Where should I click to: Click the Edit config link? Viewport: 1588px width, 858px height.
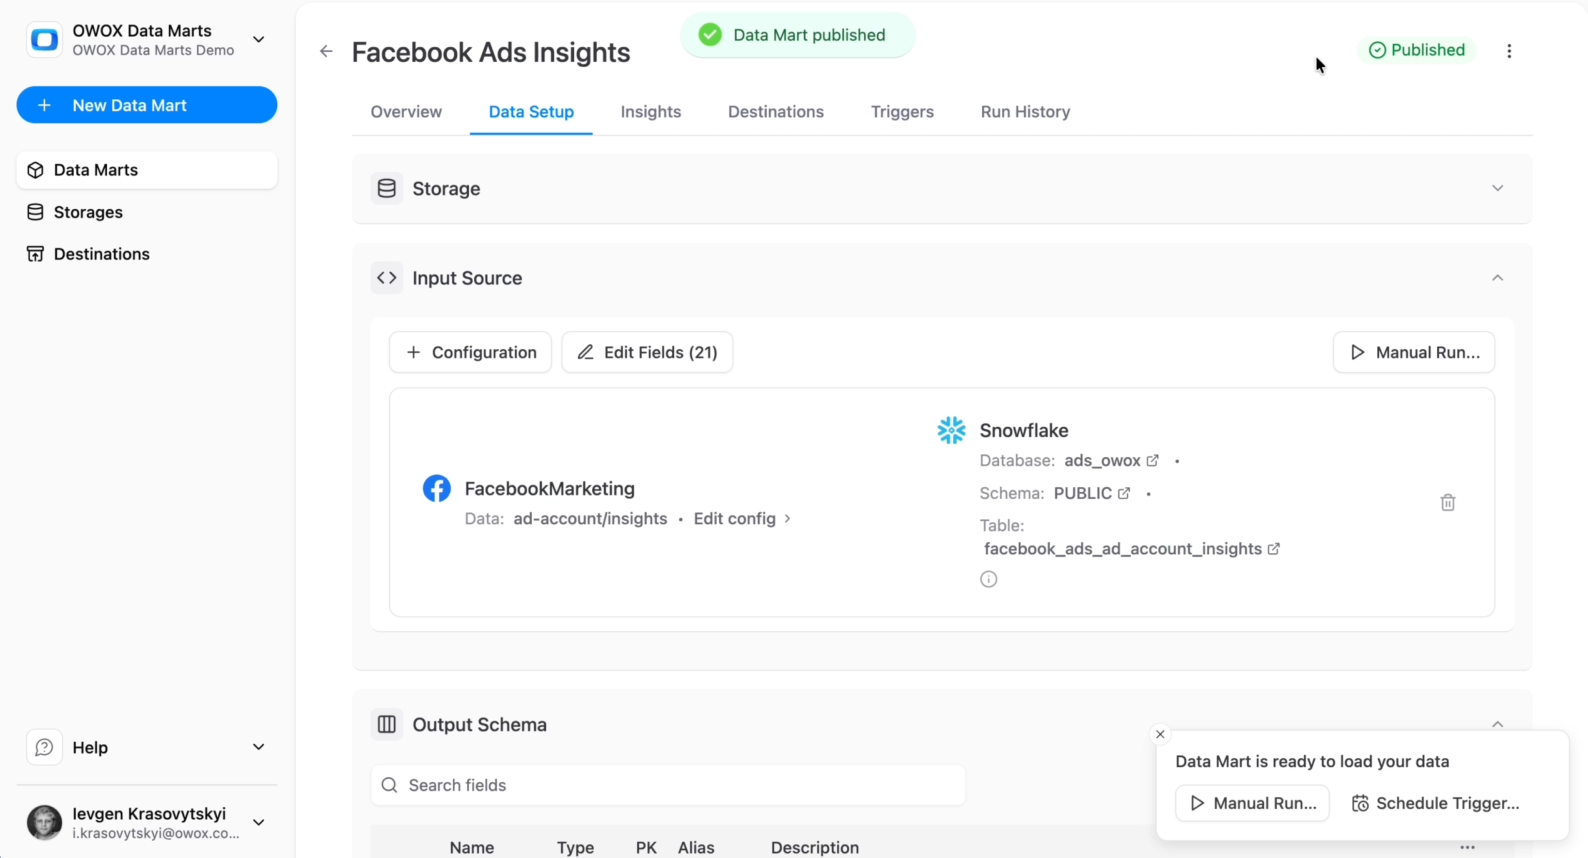coord(742,519)
